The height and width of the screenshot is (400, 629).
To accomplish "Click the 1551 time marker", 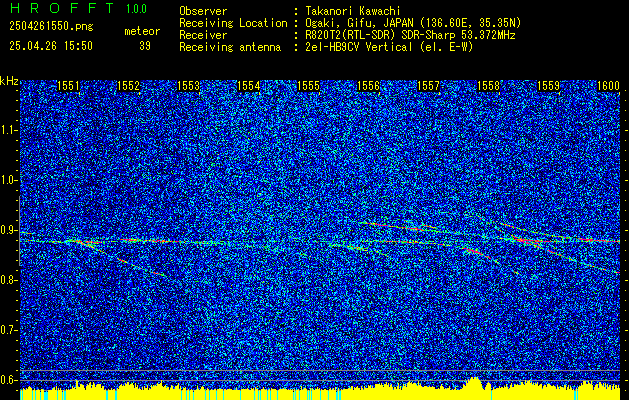I will 68,86.
